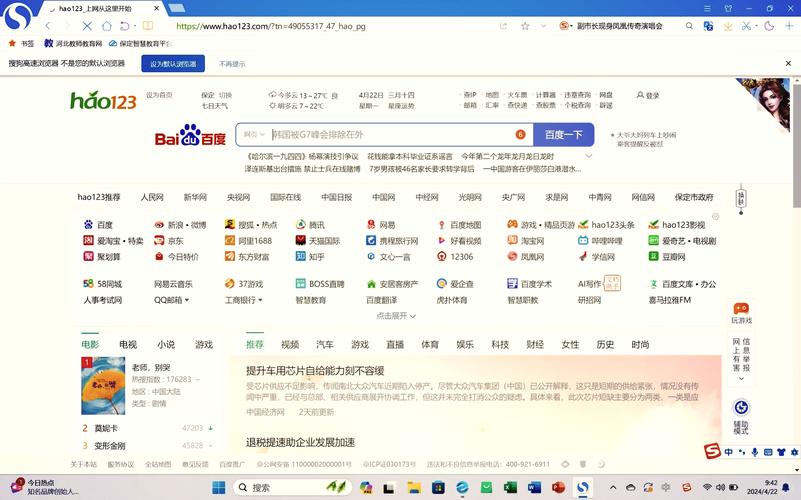Open the Windows Start button
Image resolution: width=801 pixels, height=500 pixels.
(219, 487)
